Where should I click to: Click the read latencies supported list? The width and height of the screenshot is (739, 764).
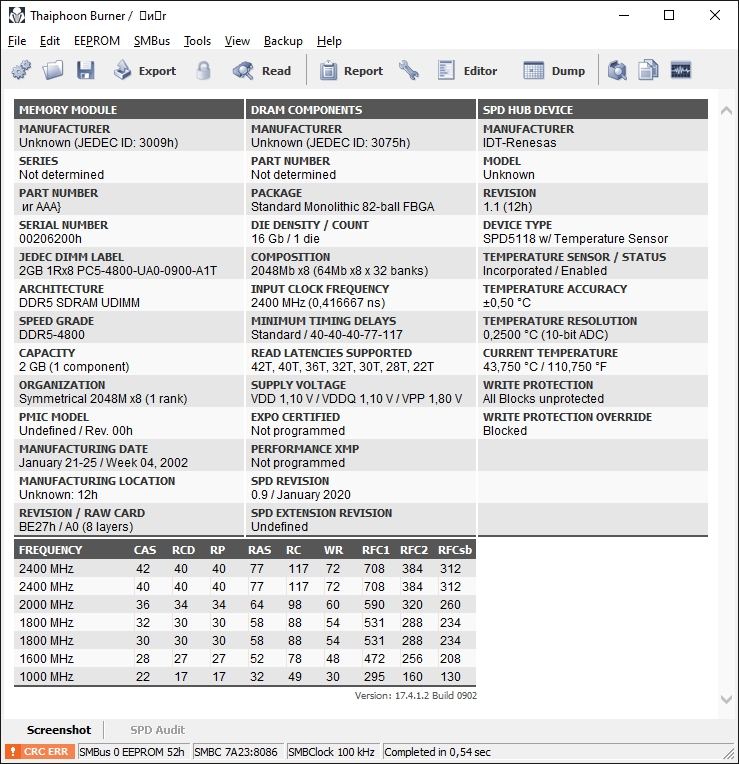pyautogui.click(x=342, y=367)
